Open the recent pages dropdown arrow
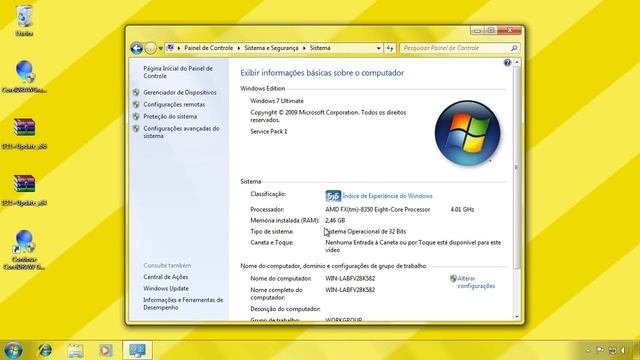Viewport: 640px width, 360px height. pos(160,48)
